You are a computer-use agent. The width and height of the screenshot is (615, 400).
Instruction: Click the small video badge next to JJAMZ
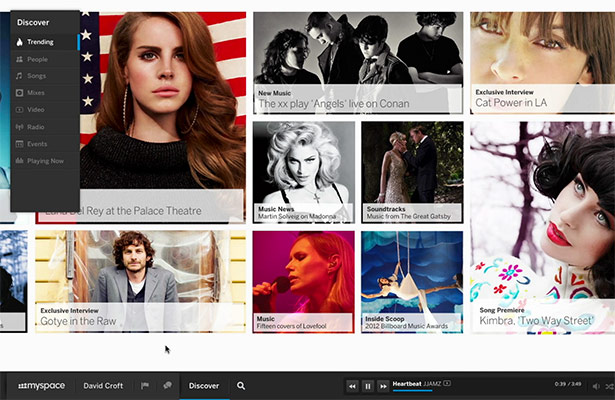(447, 383)
